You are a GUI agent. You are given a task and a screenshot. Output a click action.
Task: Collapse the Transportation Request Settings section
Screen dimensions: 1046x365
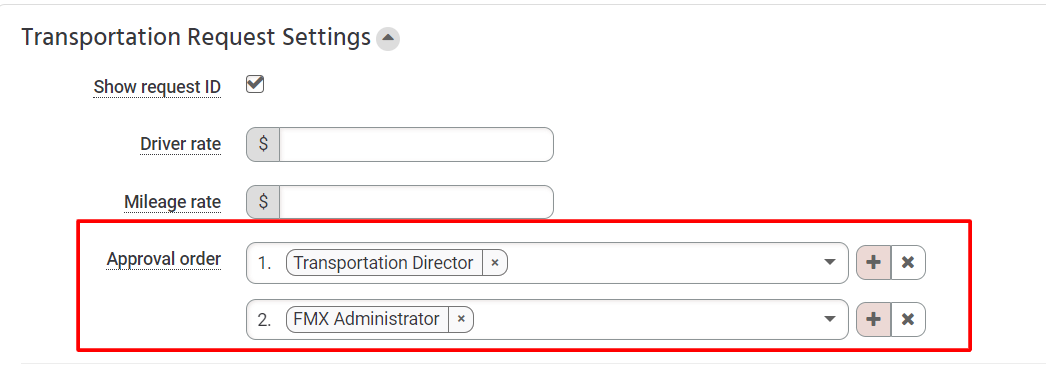(x=388, y=39)
